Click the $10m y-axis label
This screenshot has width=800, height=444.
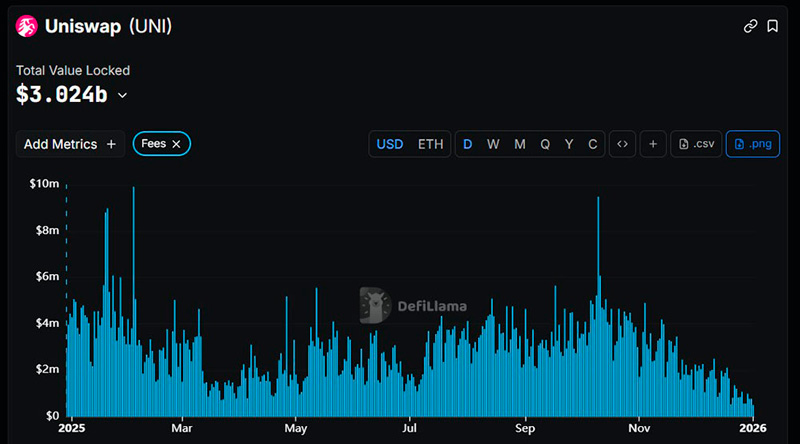(x=44, y=184)
